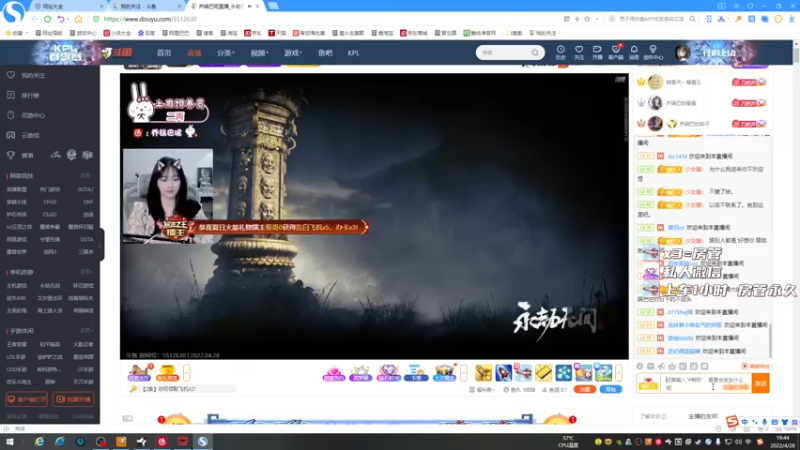Open the user avatar in the header
The image size is (800, 450).
pos(683,53)
